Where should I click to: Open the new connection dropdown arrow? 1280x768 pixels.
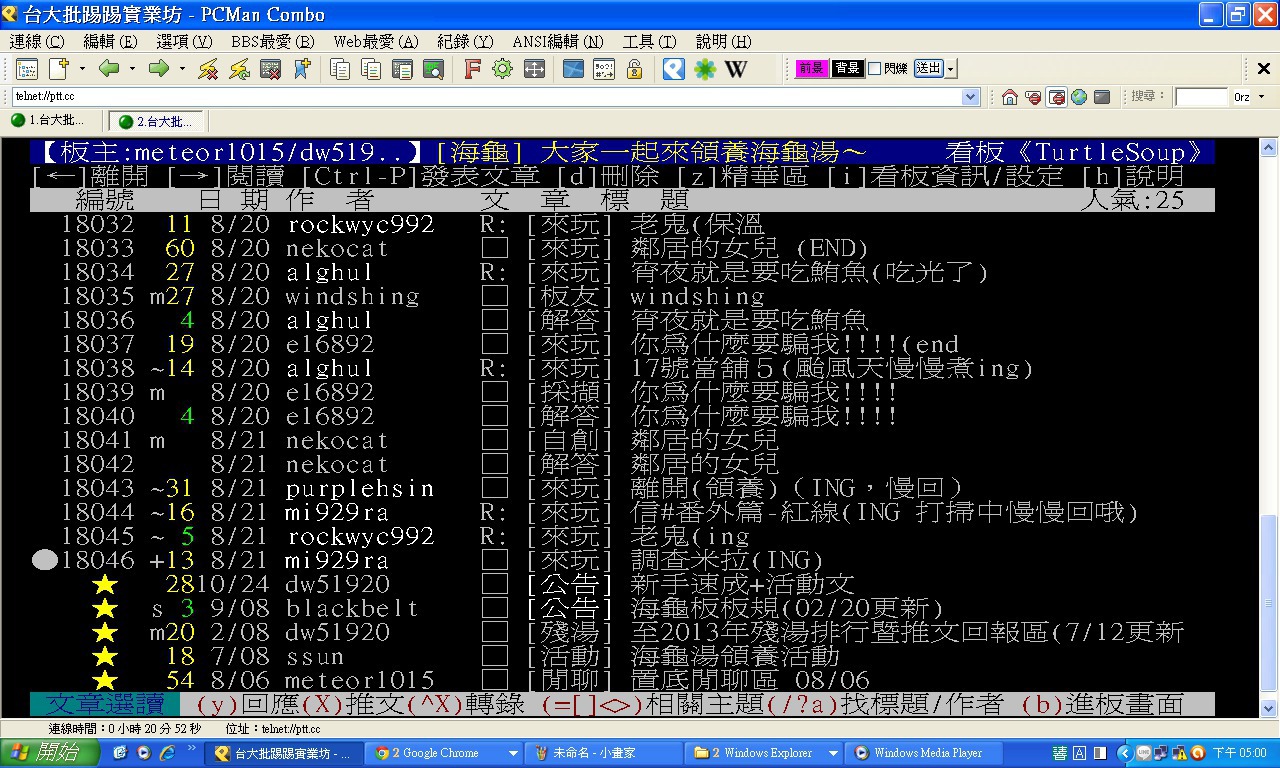[82, 69]
